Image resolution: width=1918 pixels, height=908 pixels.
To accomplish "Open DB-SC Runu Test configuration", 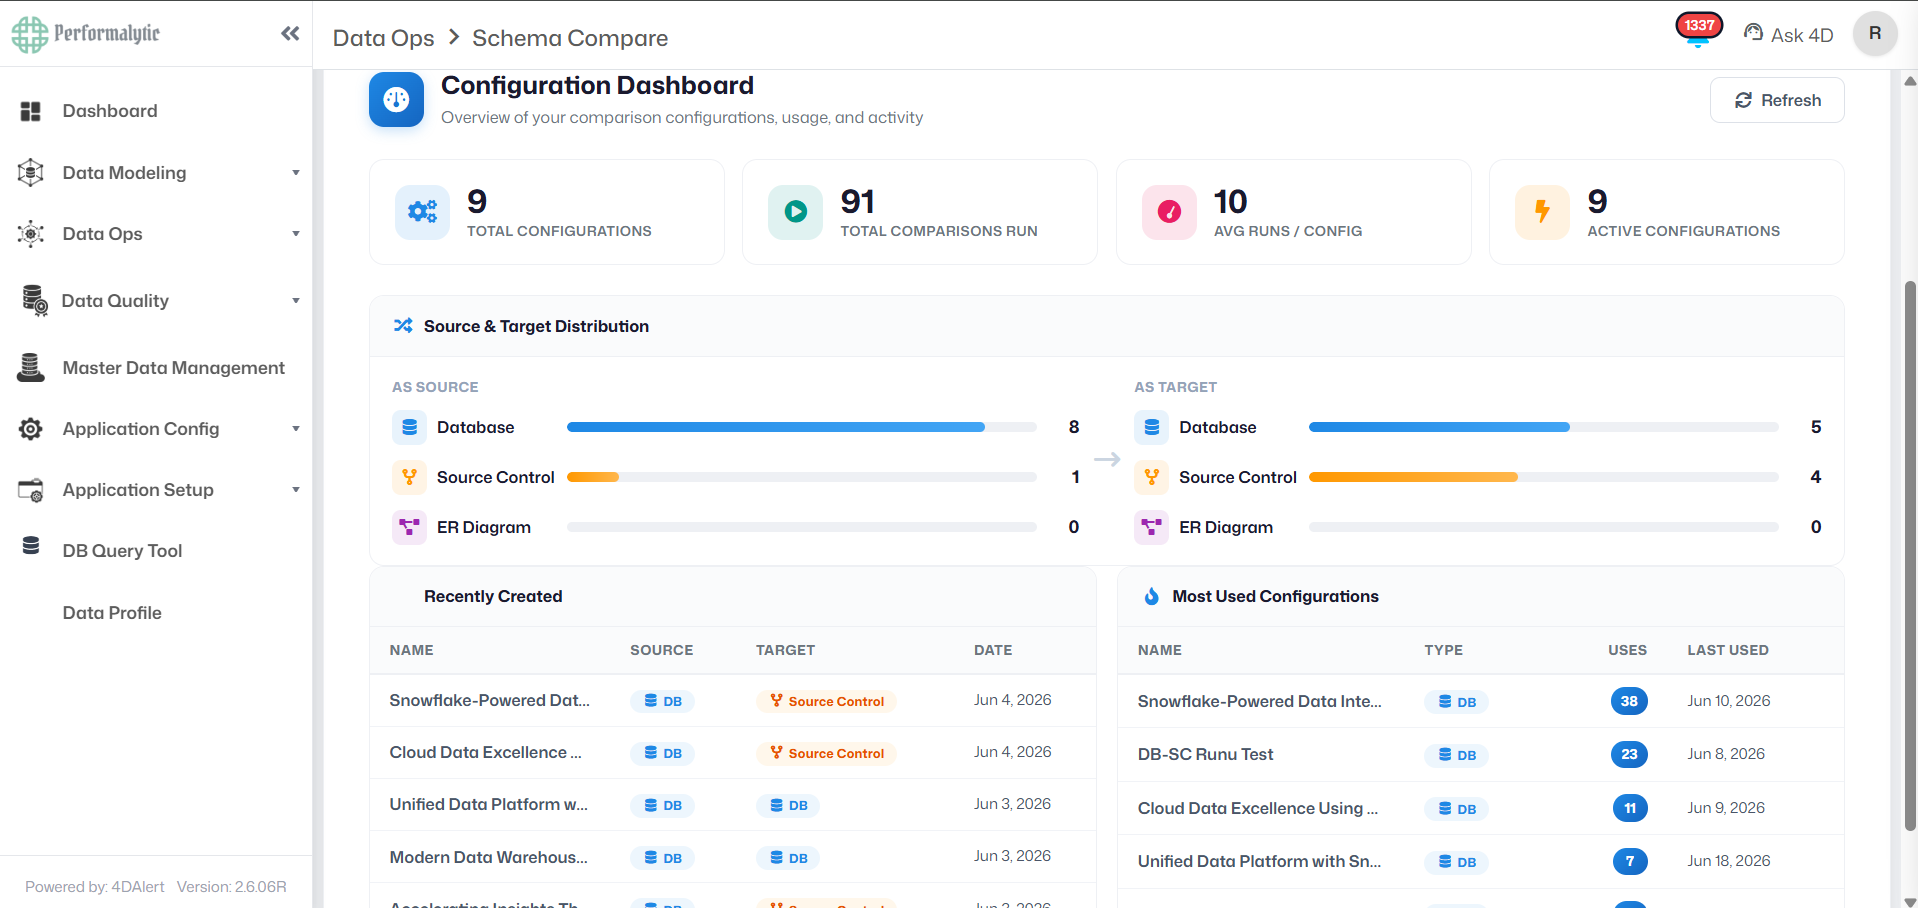I will (x=1205, y=754).
